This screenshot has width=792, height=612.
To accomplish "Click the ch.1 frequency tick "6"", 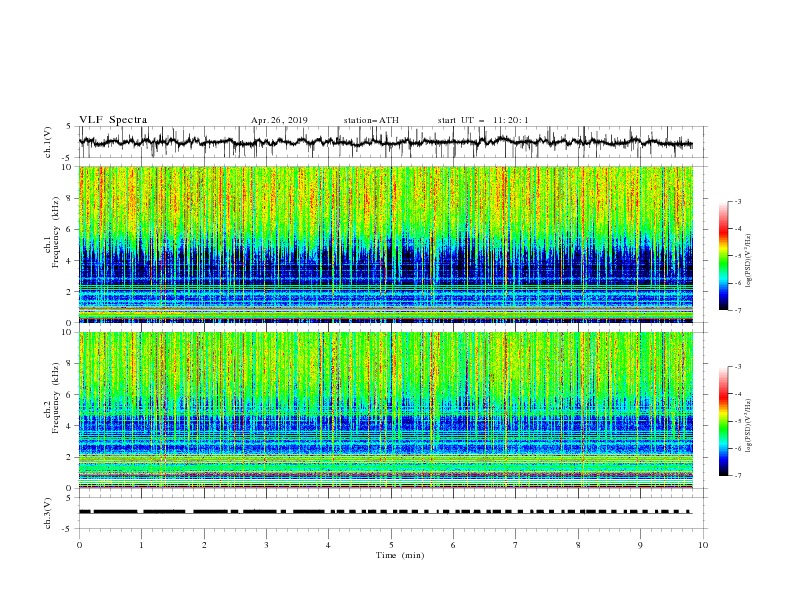I will pyautogui.click(x=71, y=229).
